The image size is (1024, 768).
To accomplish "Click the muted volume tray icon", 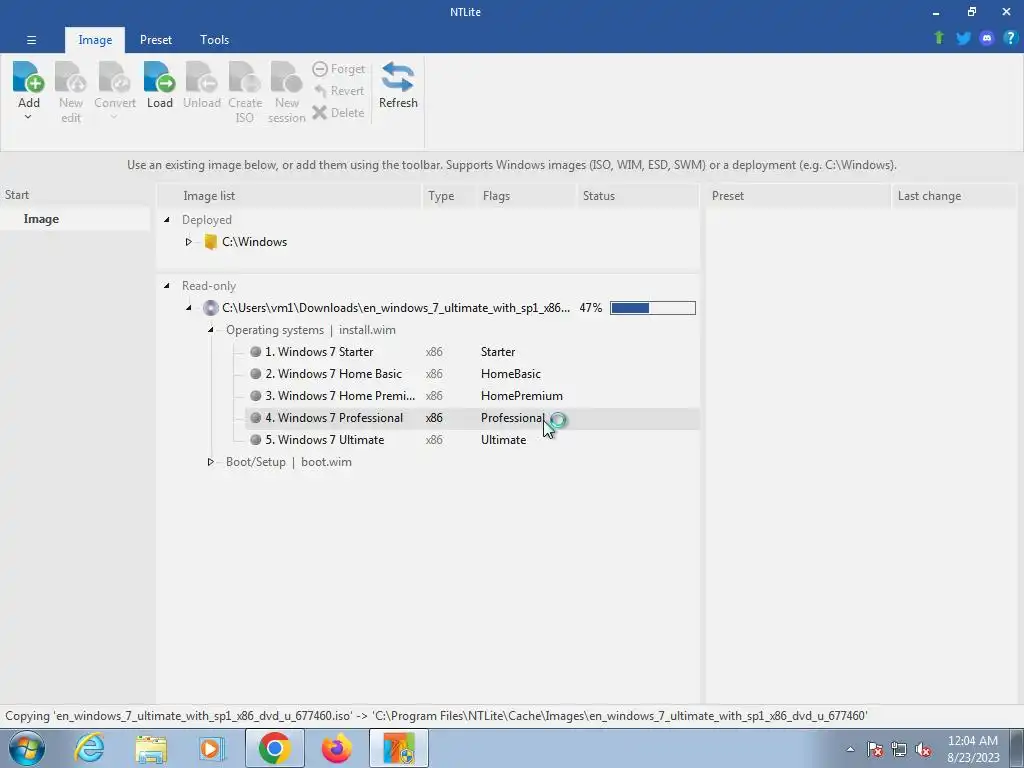I will pos(923,750).
